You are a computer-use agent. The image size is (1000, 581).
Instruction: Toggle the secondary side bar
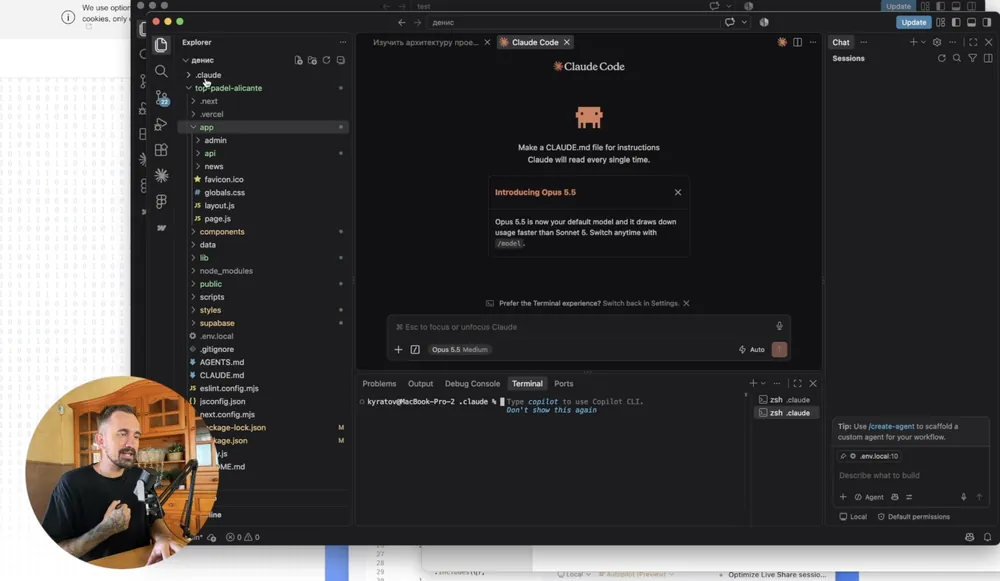(987, 22)
